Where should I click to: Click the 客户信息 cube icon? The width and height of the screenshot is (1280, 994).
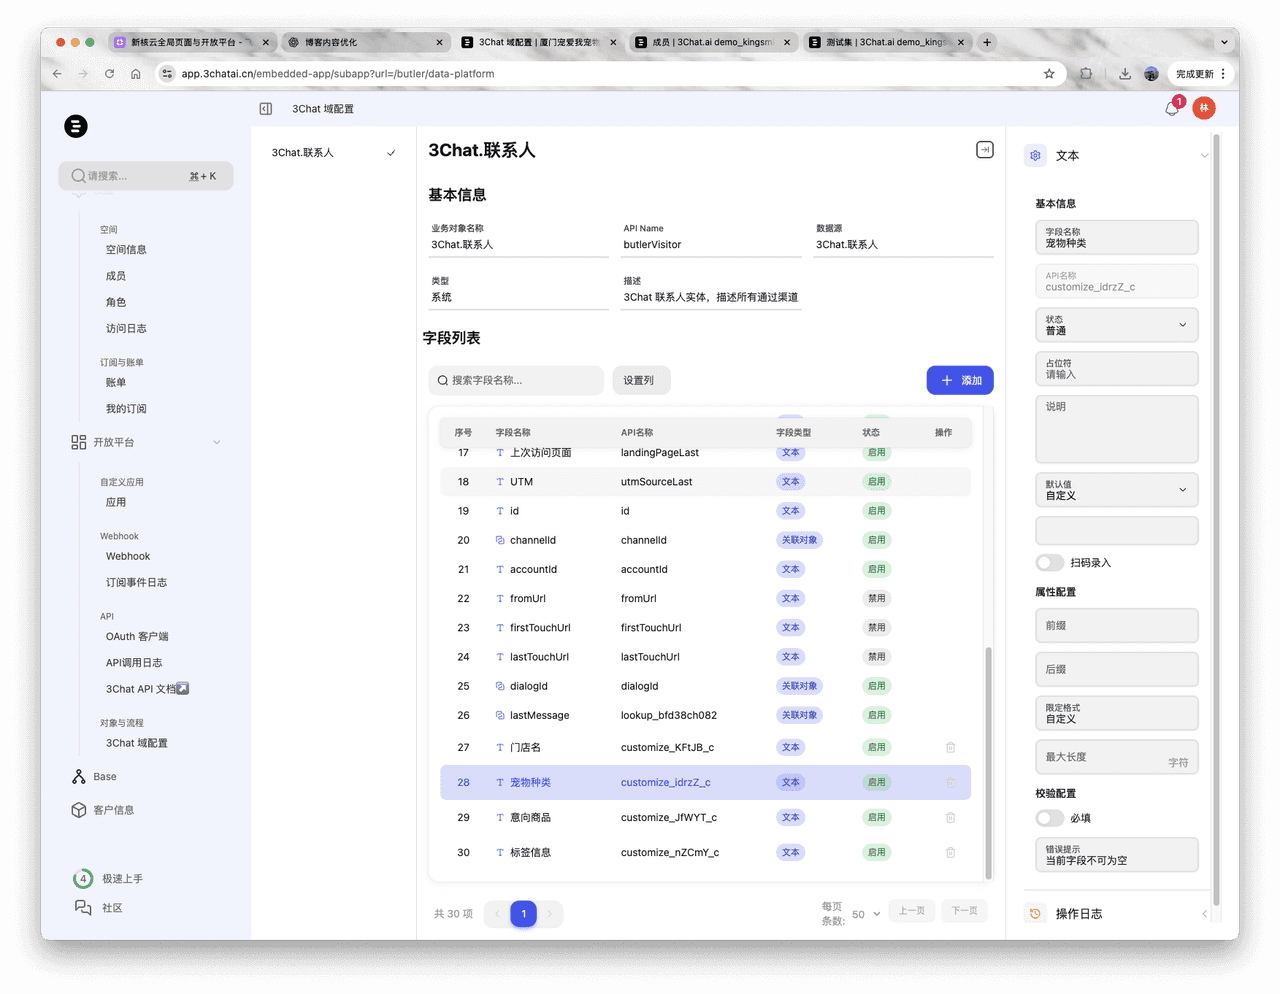point(79,810)
